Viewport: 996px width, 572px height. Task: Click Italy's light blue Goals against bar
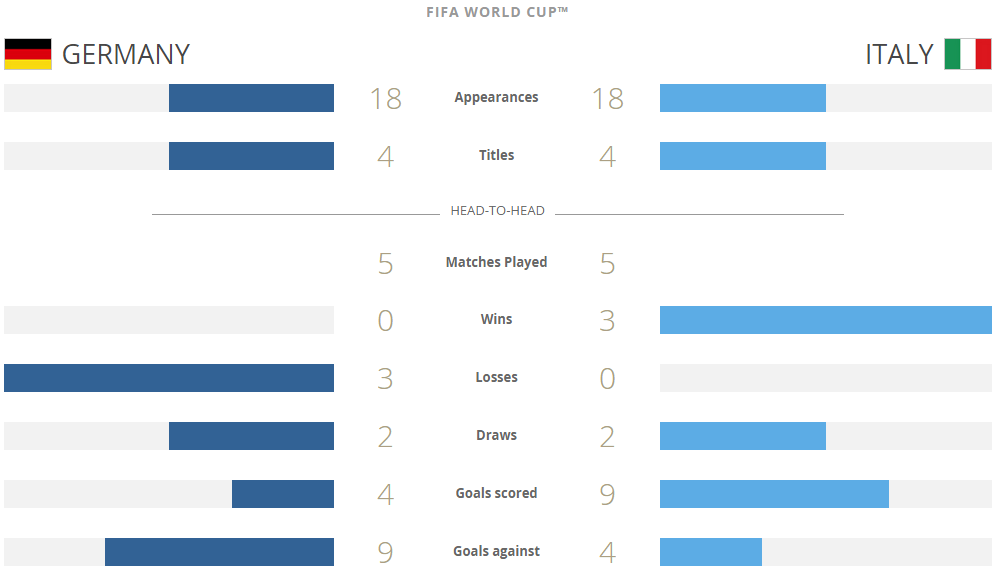click(x=711, y=552)
